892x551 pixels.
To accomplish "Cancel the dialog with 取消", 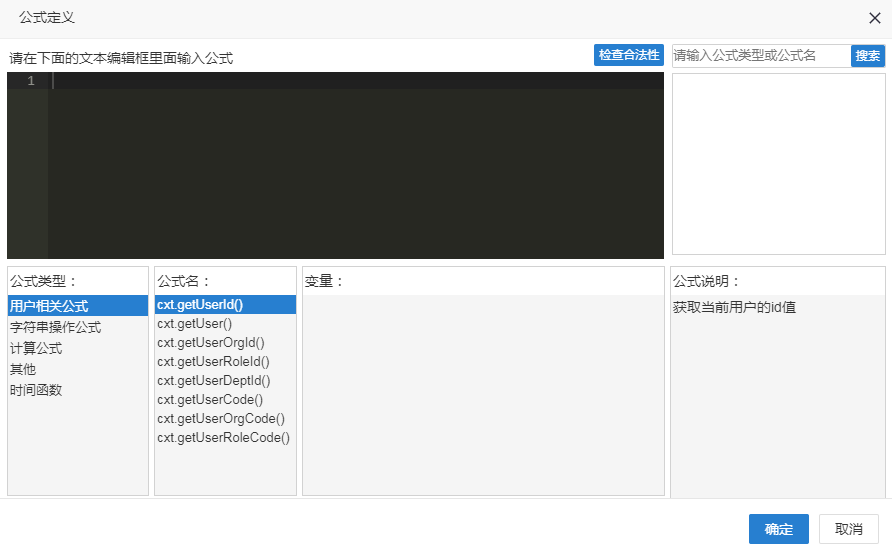I will click(848, 530).
